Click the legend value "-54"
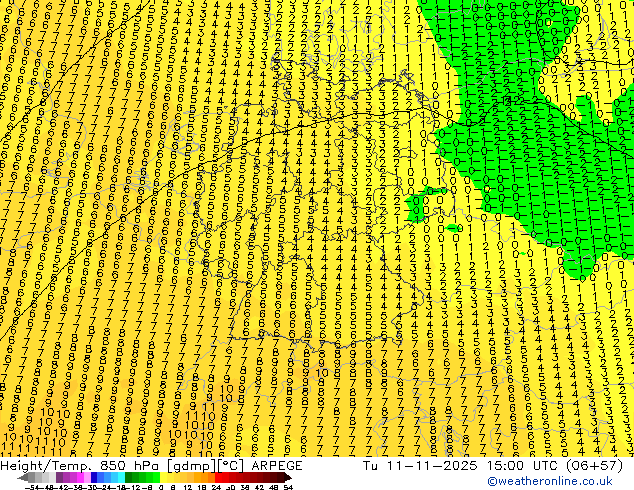Screen dimensions: 634x490 coord(32,487)
